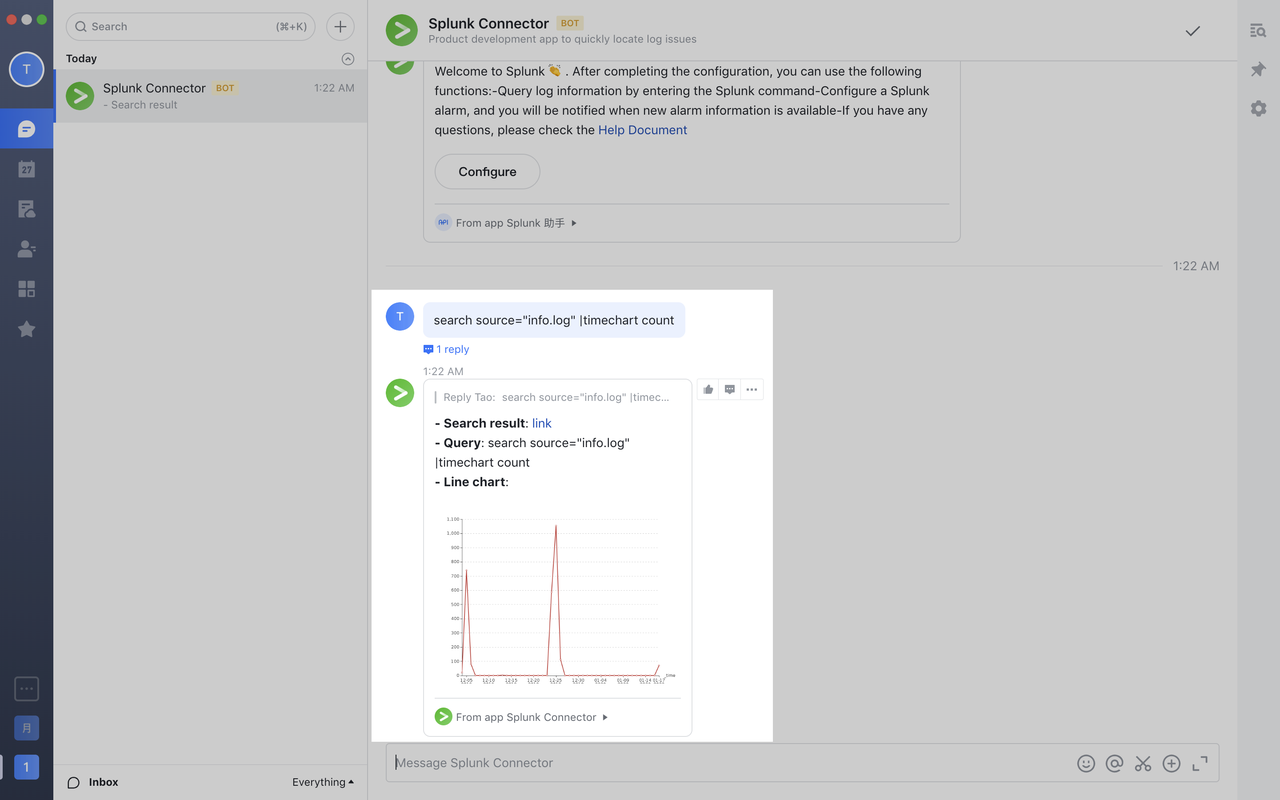Open the Workplace grid icon
Viewport: 1280px width, 800px height.
26,288
